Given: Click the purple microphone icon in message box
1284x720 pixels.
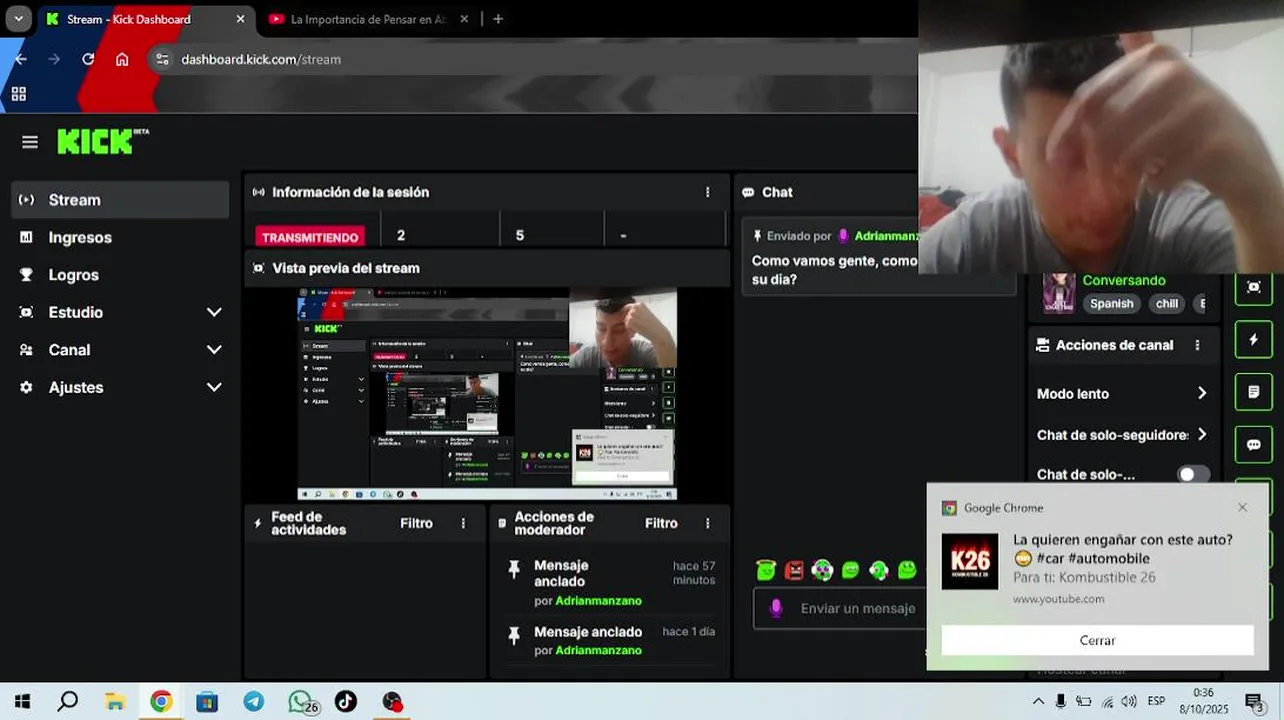Looking at the screenshot, I should tap(776, 608).
